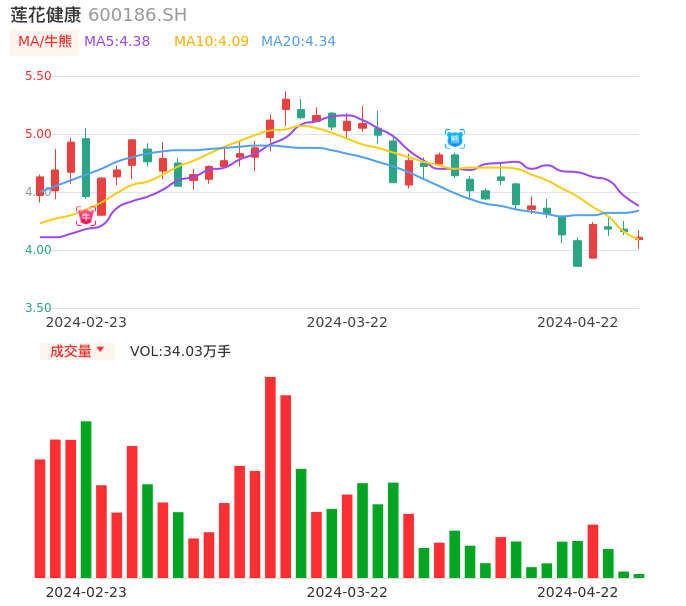Click the highest red candlestick near 5.30
The height and width of the screenshot is (606, 686).
click(285, 104)
